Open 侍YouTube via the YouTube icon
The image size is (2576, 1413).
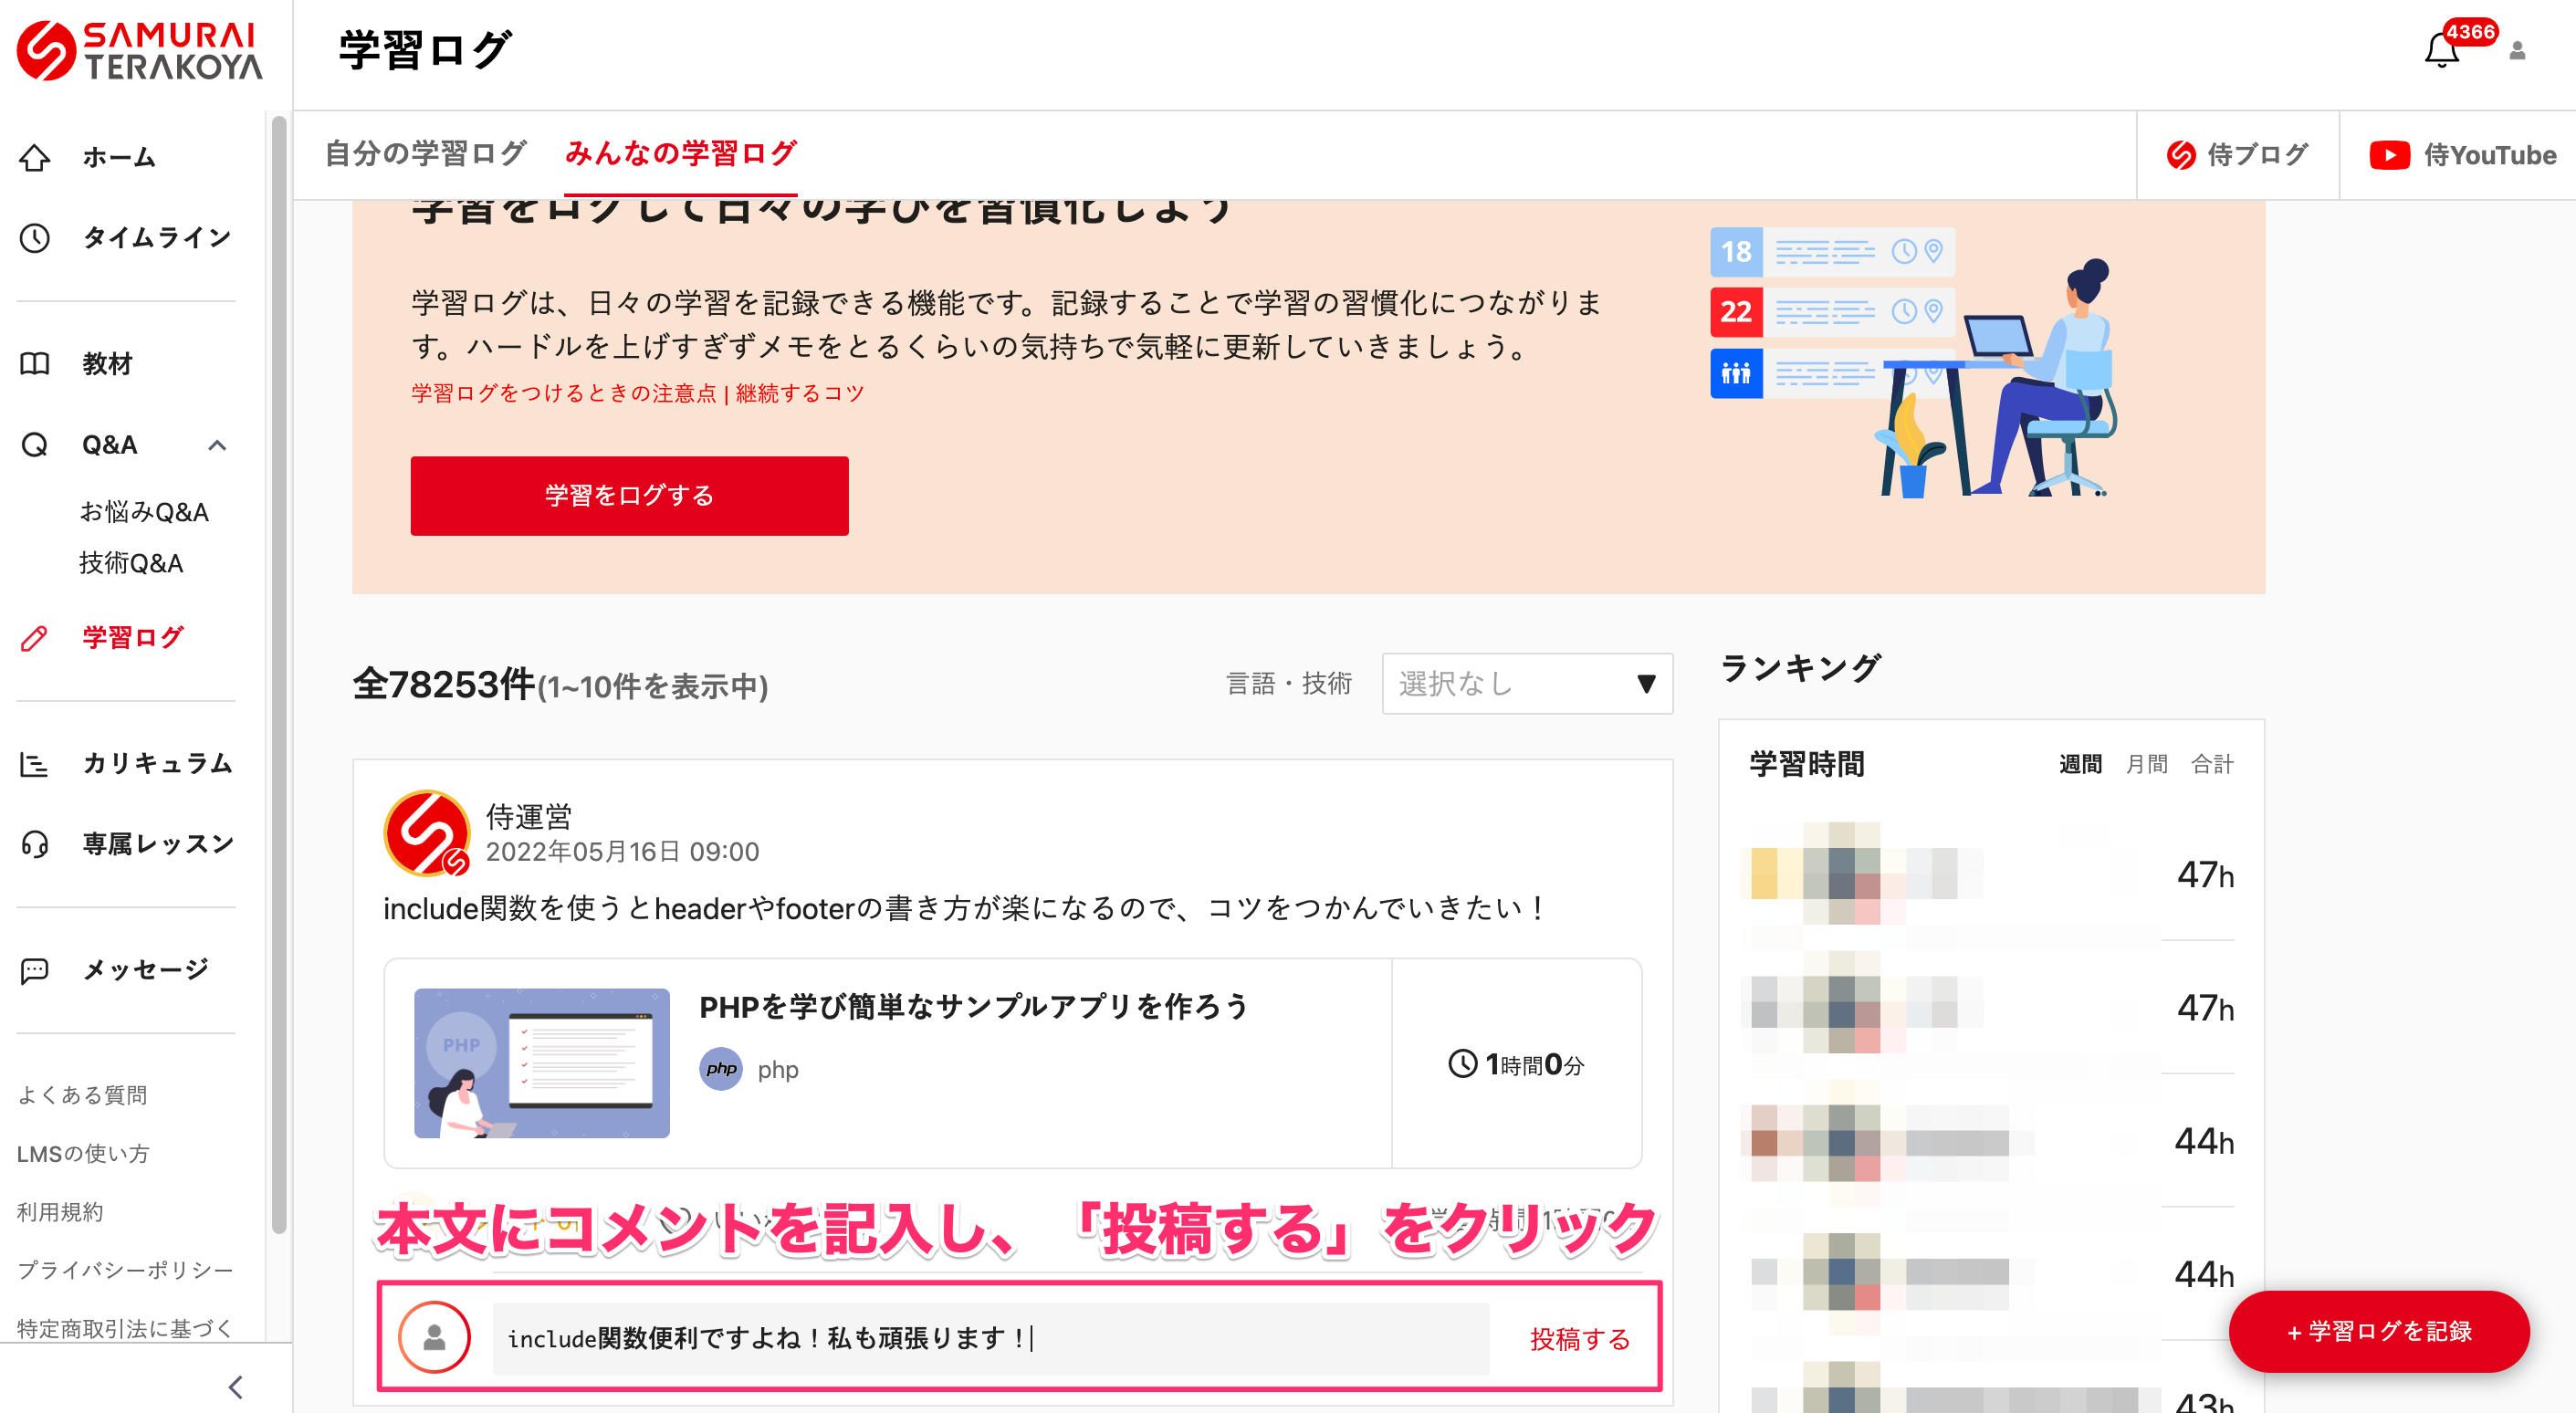click(x=2392, y=155)
